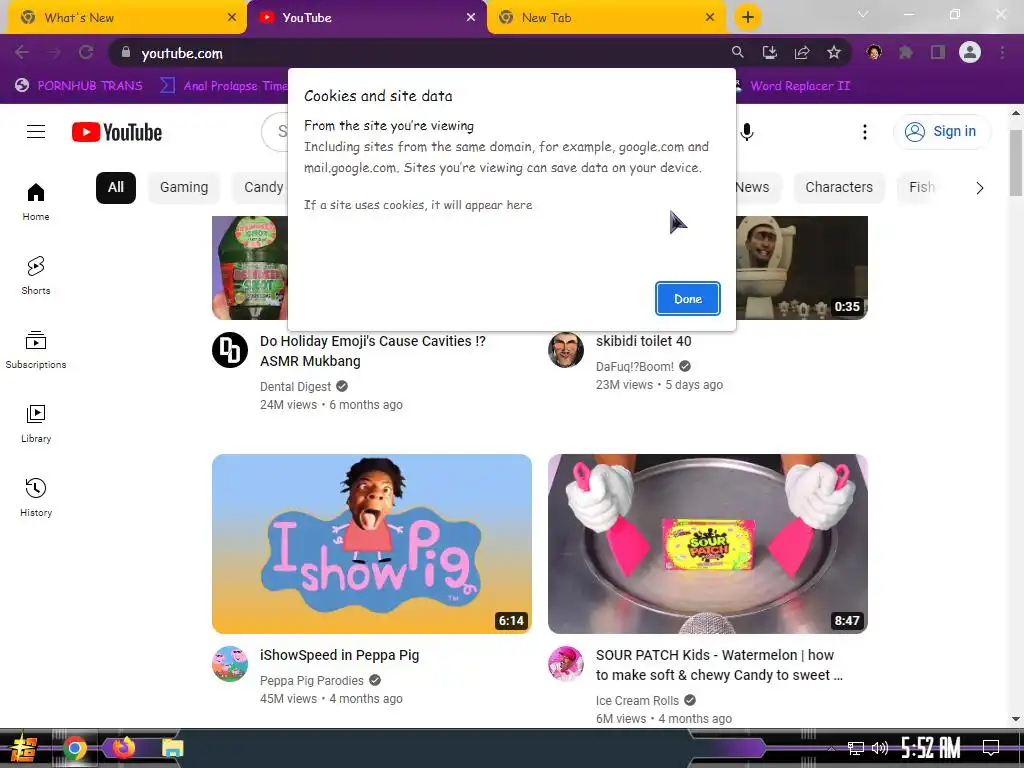Close the YouTube browser tab

click(471, 18)
